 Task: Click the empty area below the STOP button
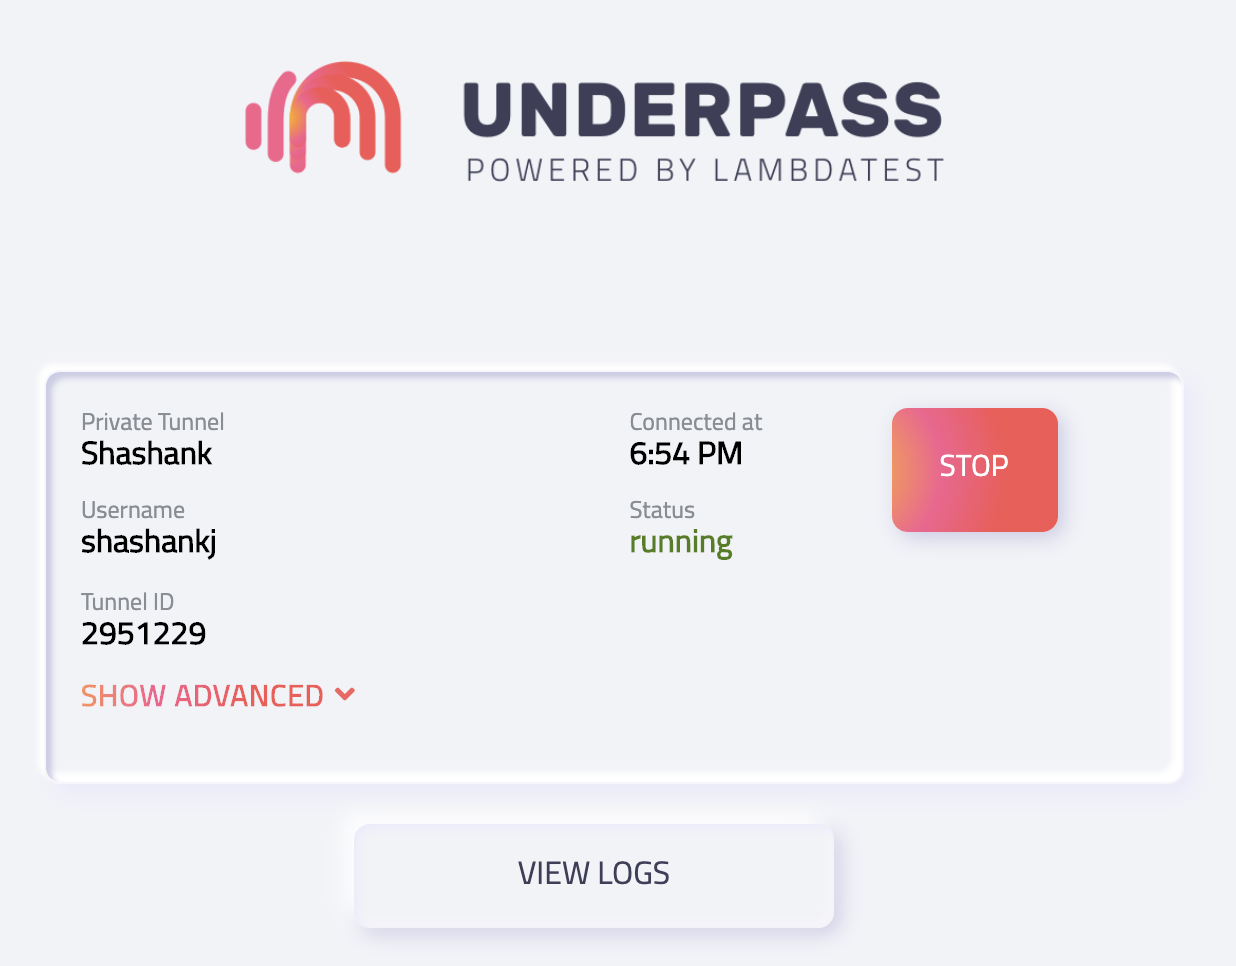[x=975, y=650]
